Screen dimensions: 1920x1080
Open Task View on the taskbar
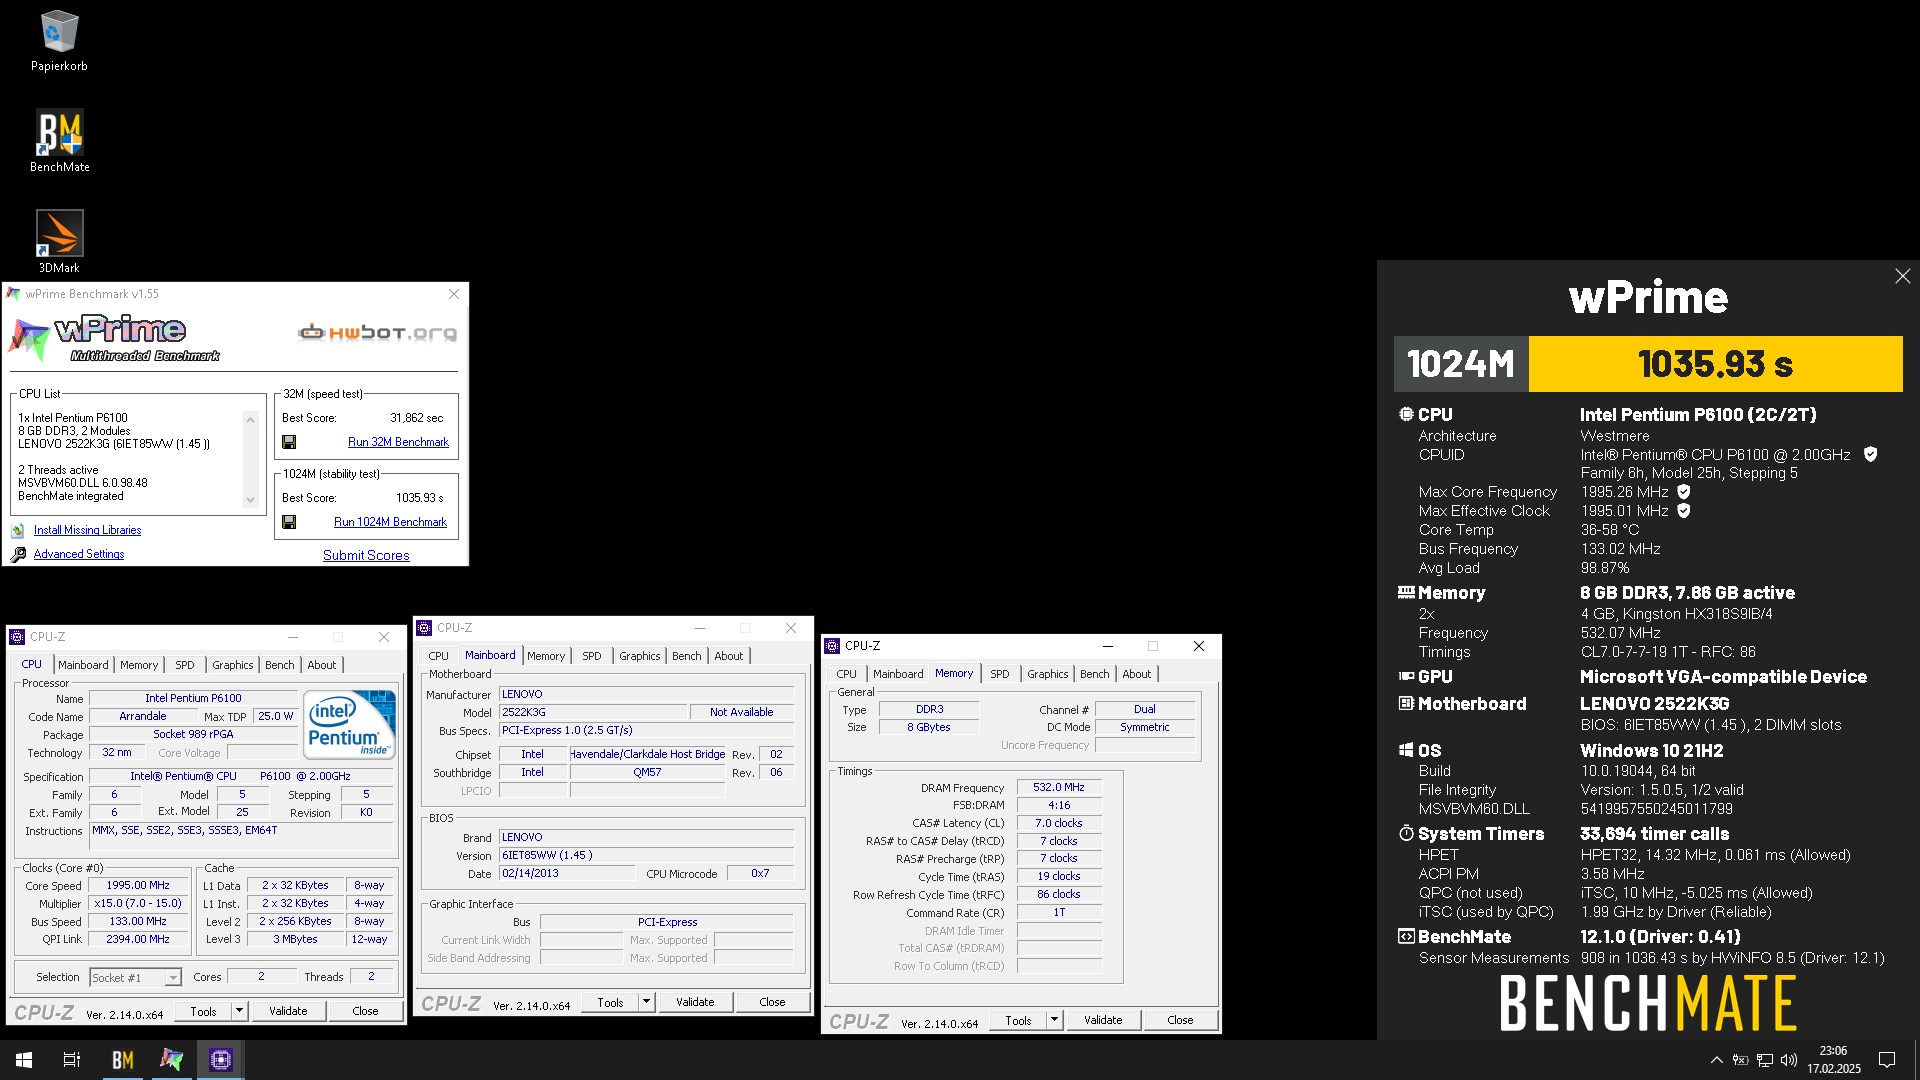point(72,1060)
